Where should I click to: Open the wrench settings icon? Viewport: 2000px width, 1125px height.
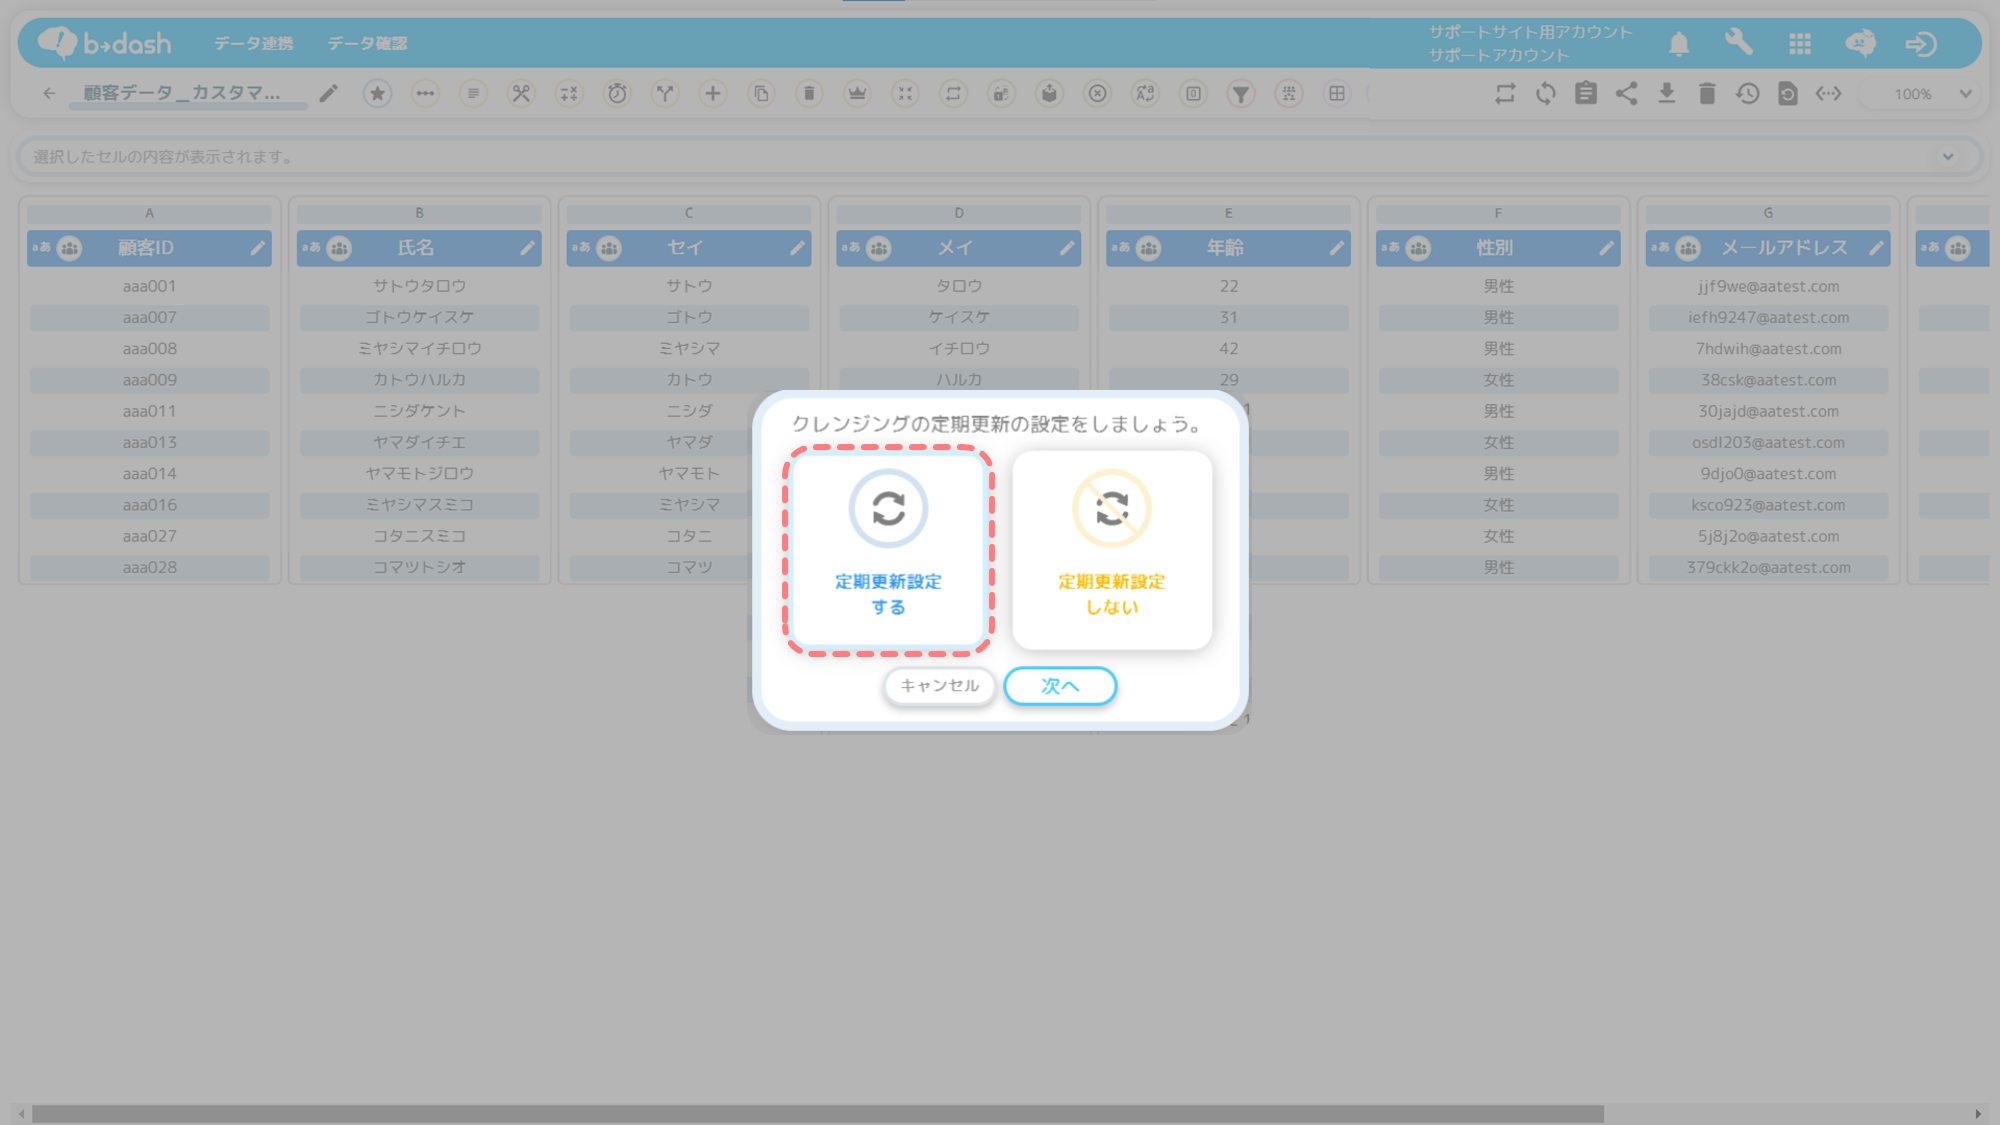coord(1739,42)
